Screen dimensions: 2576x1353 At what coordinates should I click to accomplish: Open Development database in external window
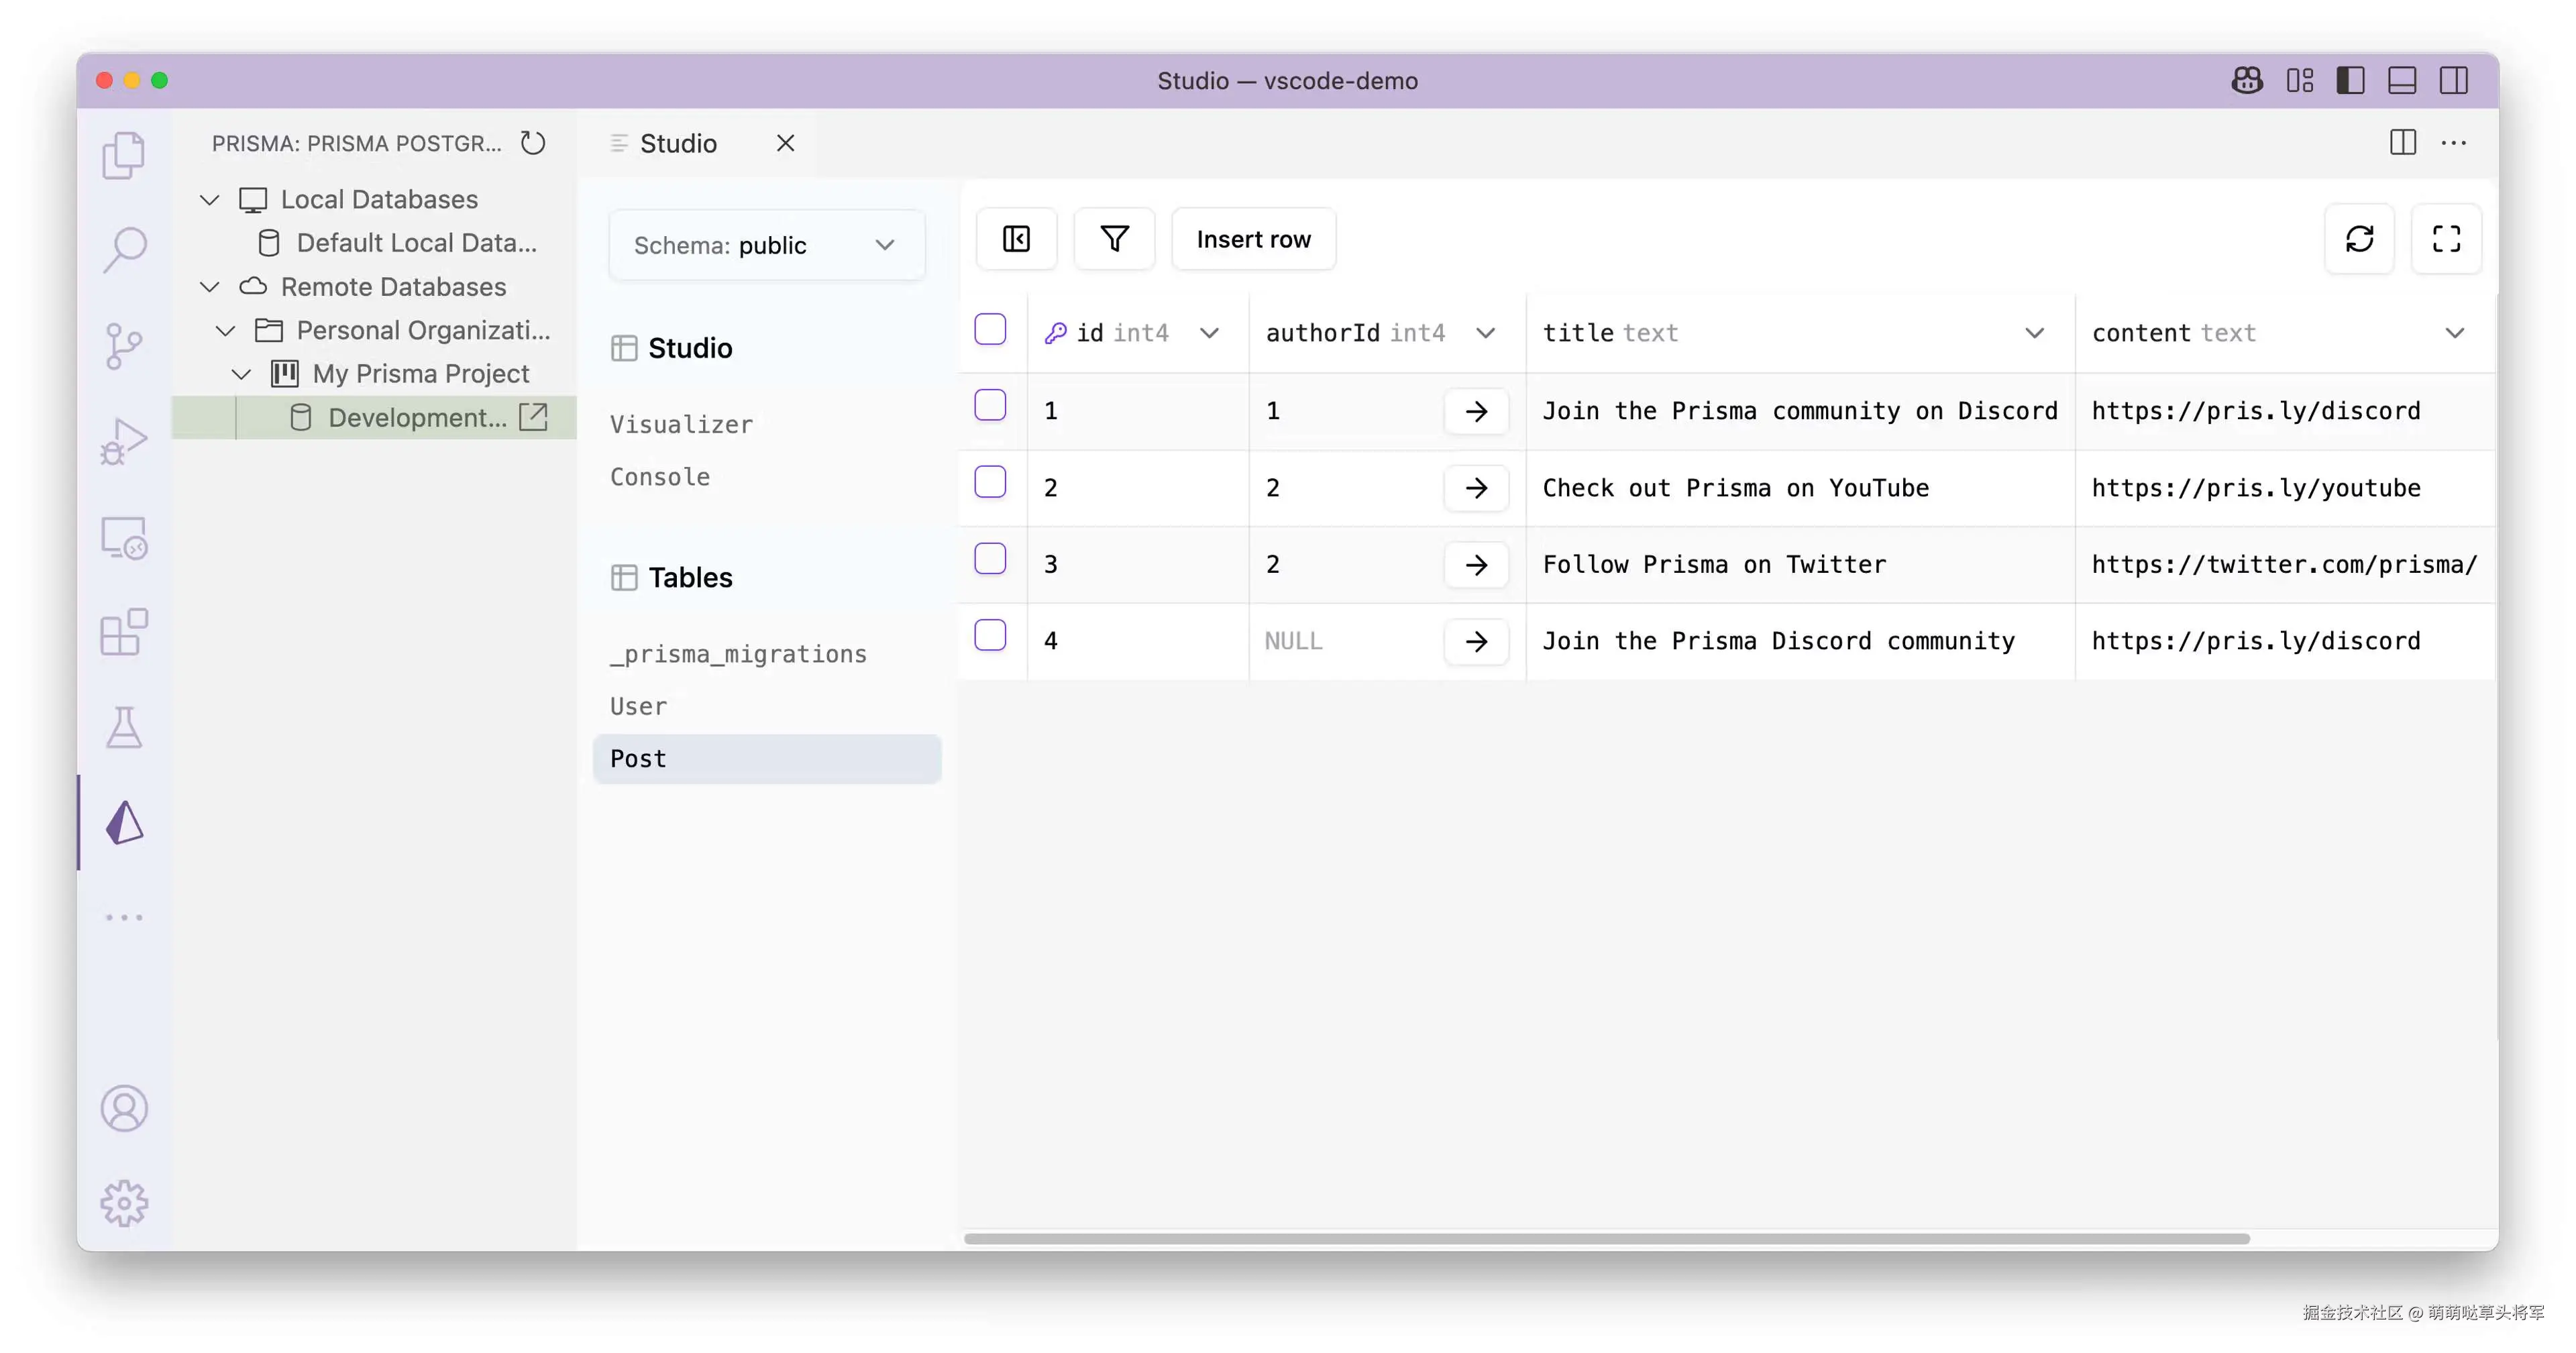[534, 417]
